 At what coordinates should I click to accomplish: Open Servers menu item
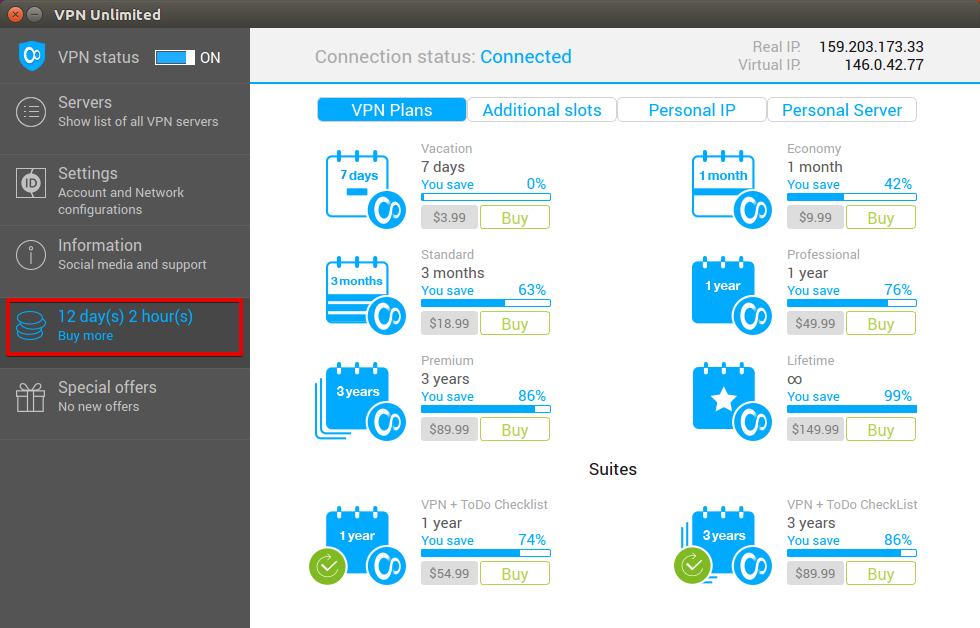pyautogui.click(x=125, y=119)
